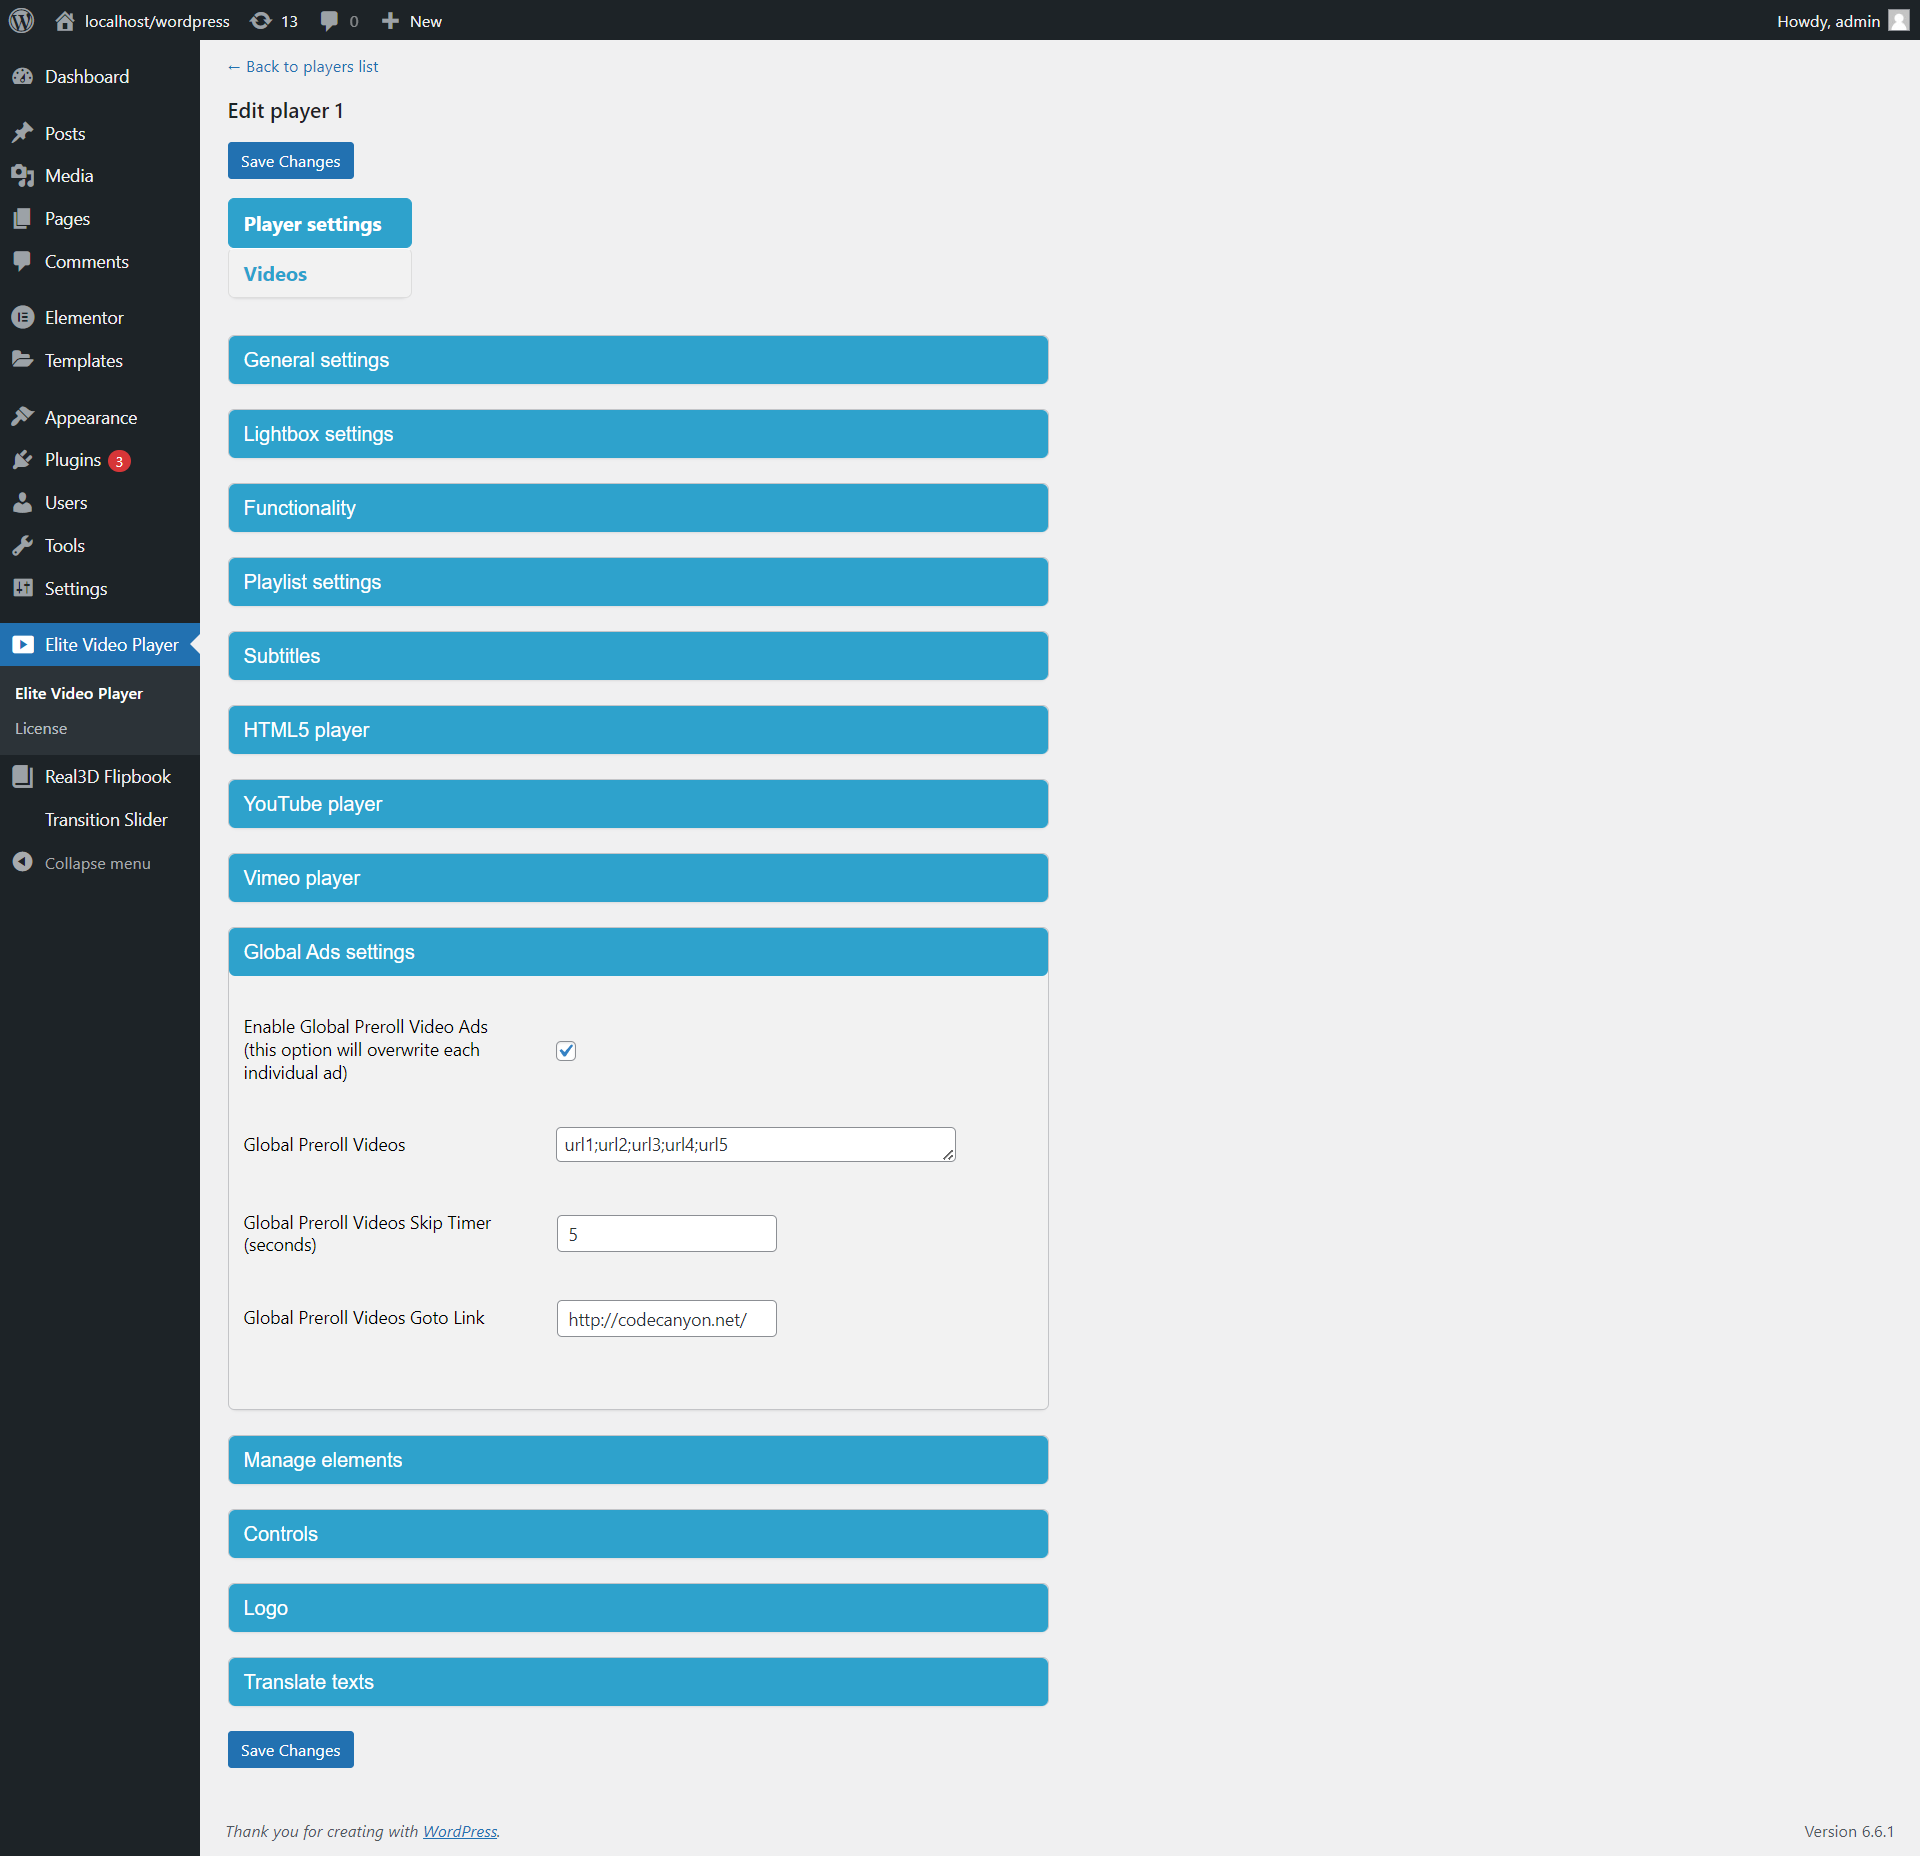This screenshot has width=1920, height=1856.
Task: Expand the YouTube player section
Action: [638, 804]
